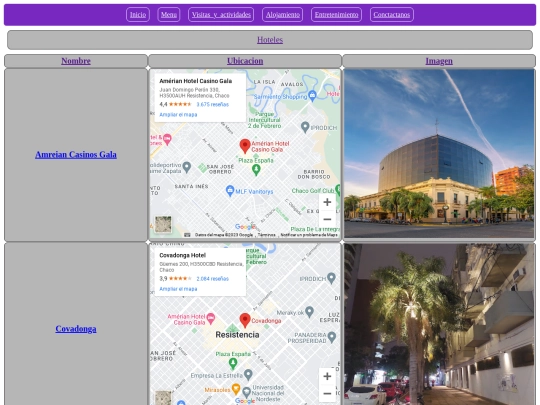Click the Mirasoles restaurant marker
The height and width of the screenshot is (405, 540).
click(x=236, y=389)
